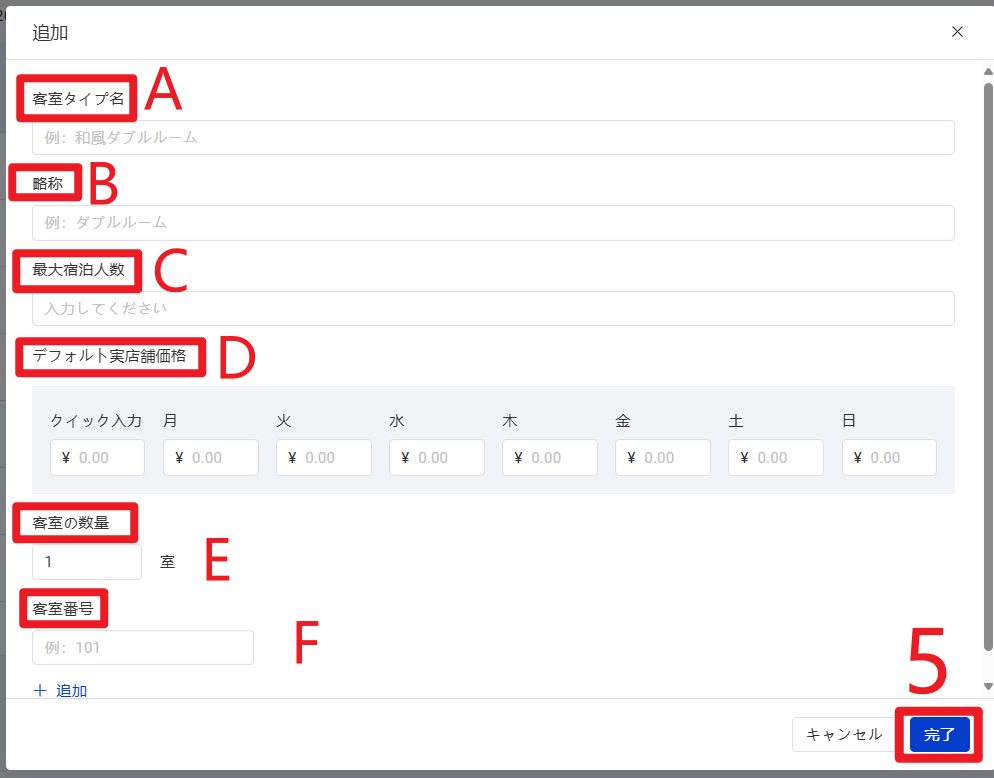Viewport: 994px width, 778px height.
Task: Click the 客室の数量 number field
Action: pyautogui.click(x=87, y=562)
